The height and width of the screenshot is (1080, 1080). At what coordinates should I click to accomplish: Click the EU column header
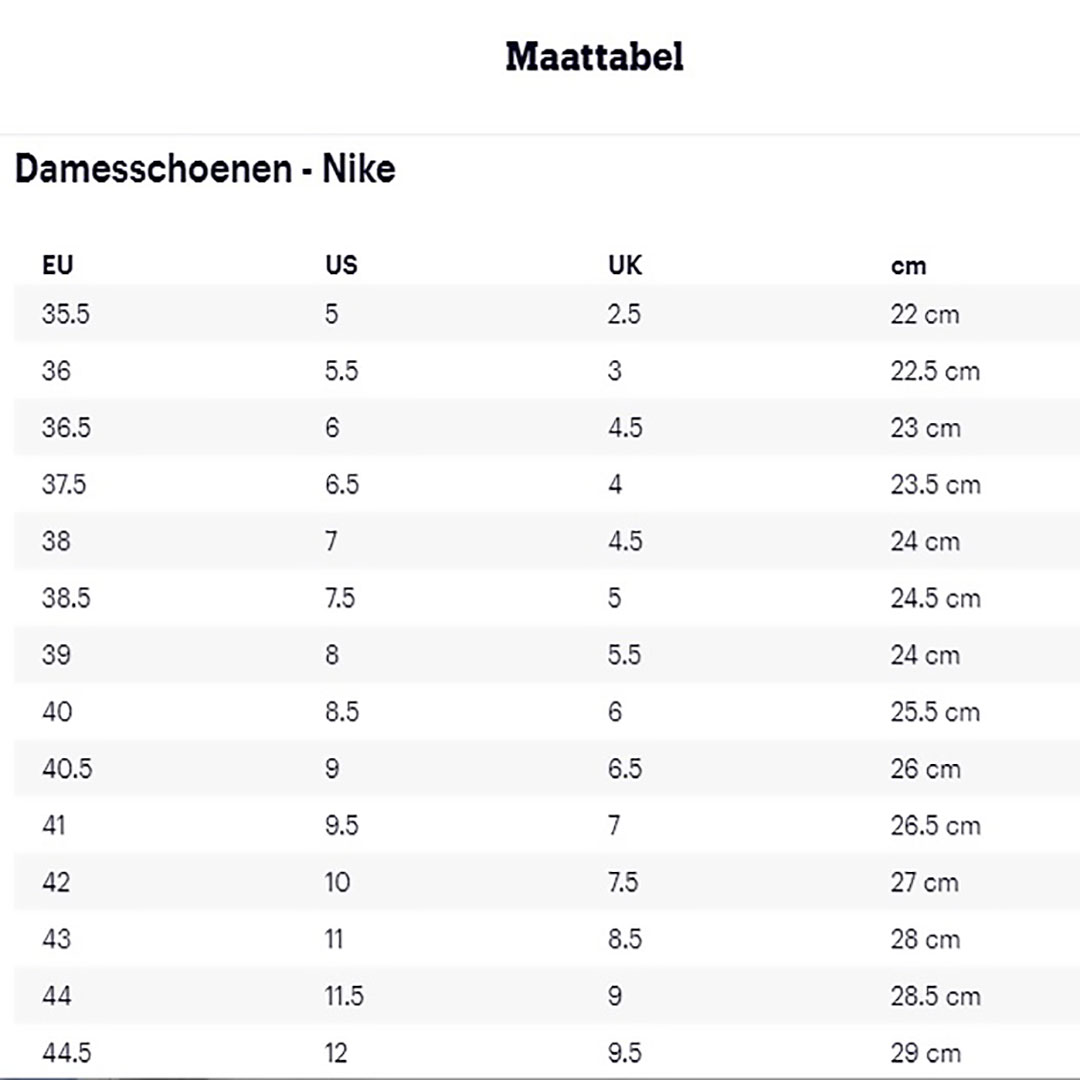coord(58,265)
